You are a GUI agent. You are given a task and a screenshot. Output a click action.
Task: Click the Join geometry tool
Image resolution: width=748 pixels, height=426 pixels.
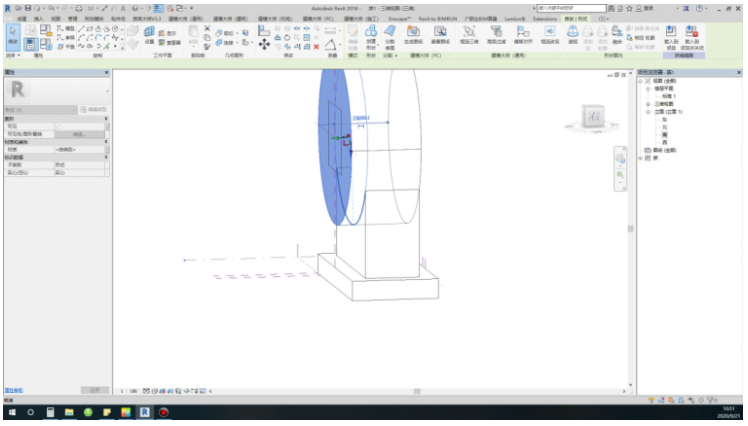[224, 42]
